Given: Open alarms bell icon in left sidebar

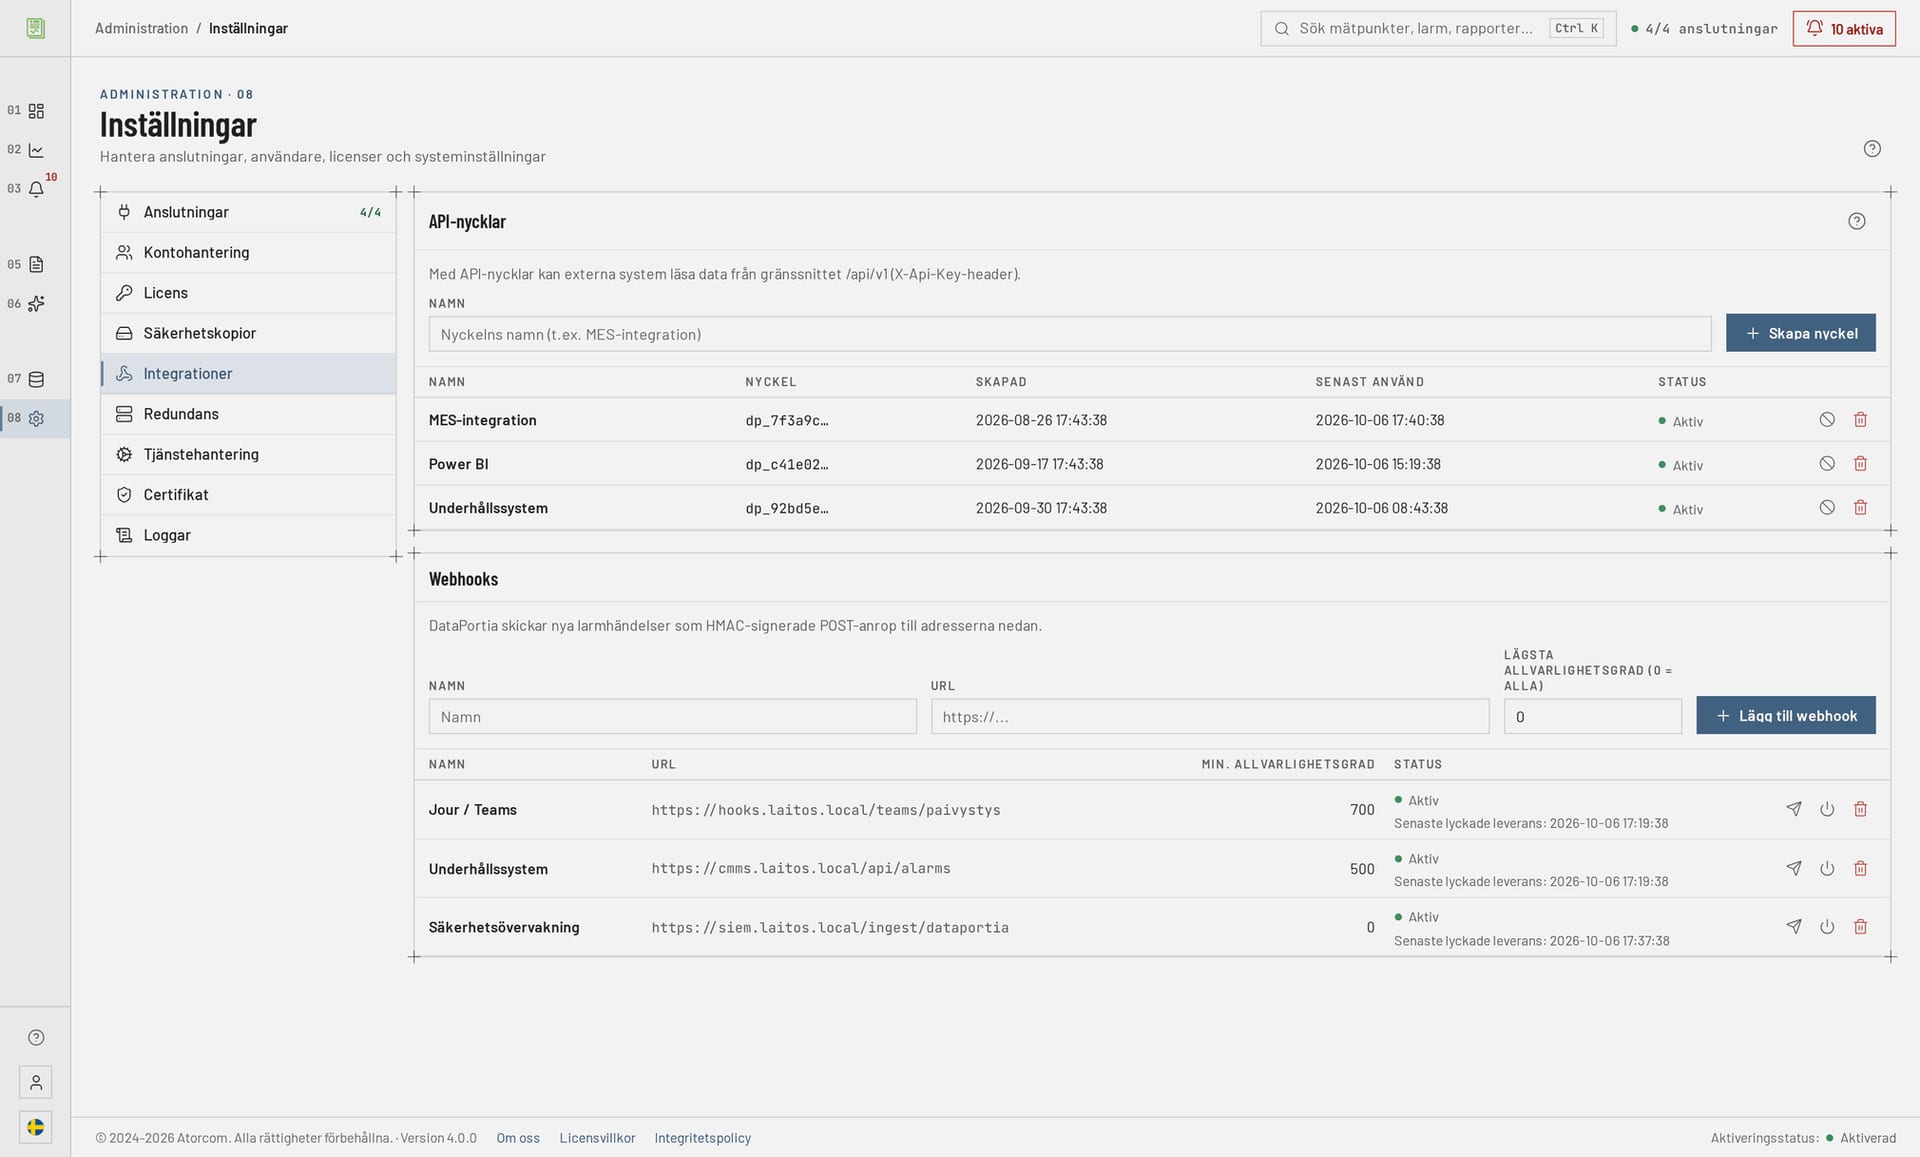Looking at the screenshot, I should (x=36, y=189).
